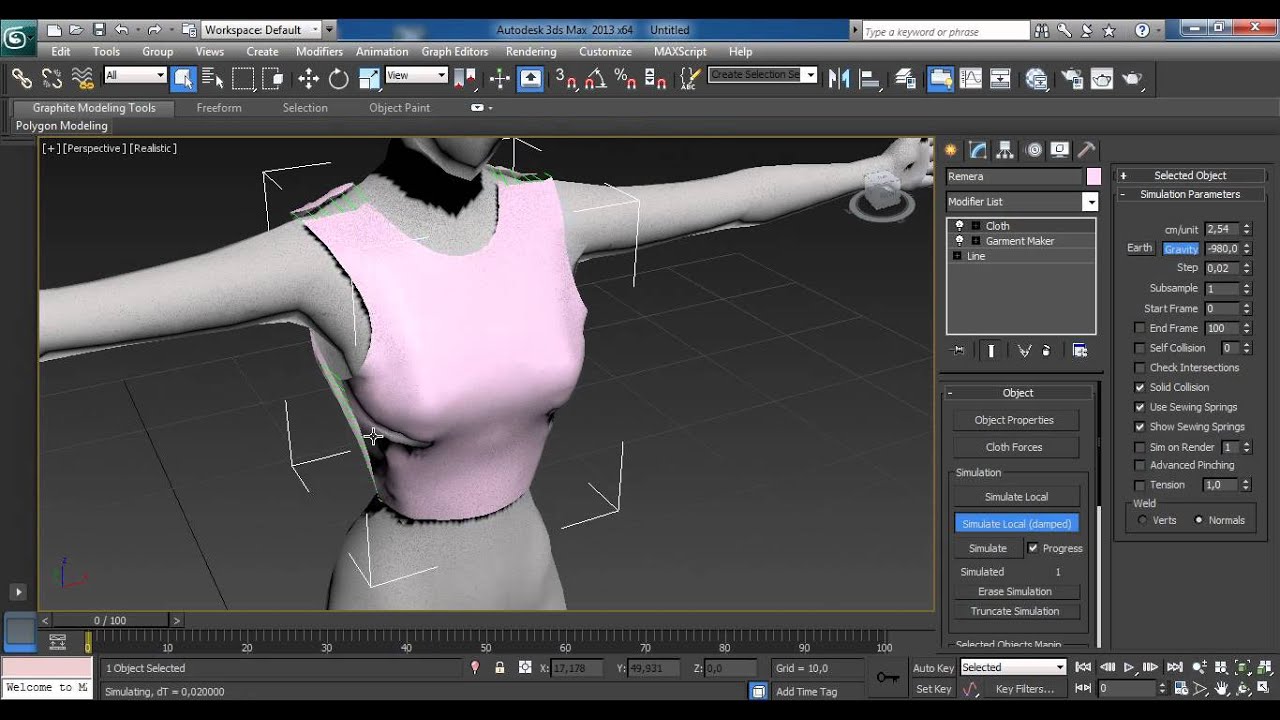This screenshot has height=720, width=1280.
Task: Click the Erase Simulation button
Action: point(1014,591)
